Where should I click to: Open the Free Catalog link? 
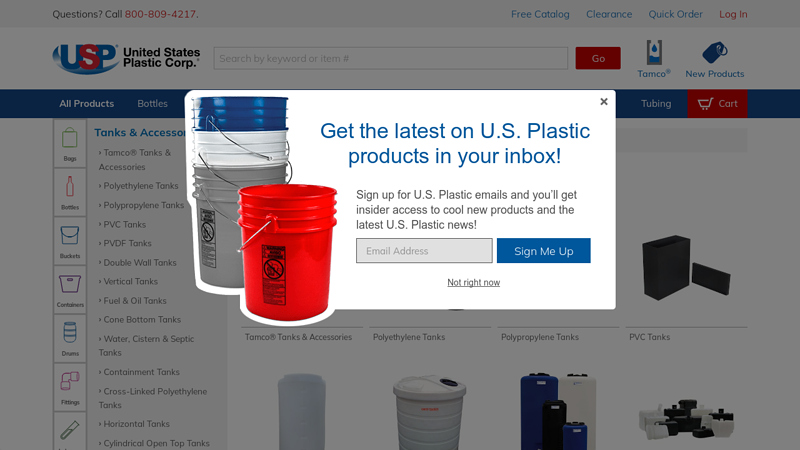[x=540, y=14]
